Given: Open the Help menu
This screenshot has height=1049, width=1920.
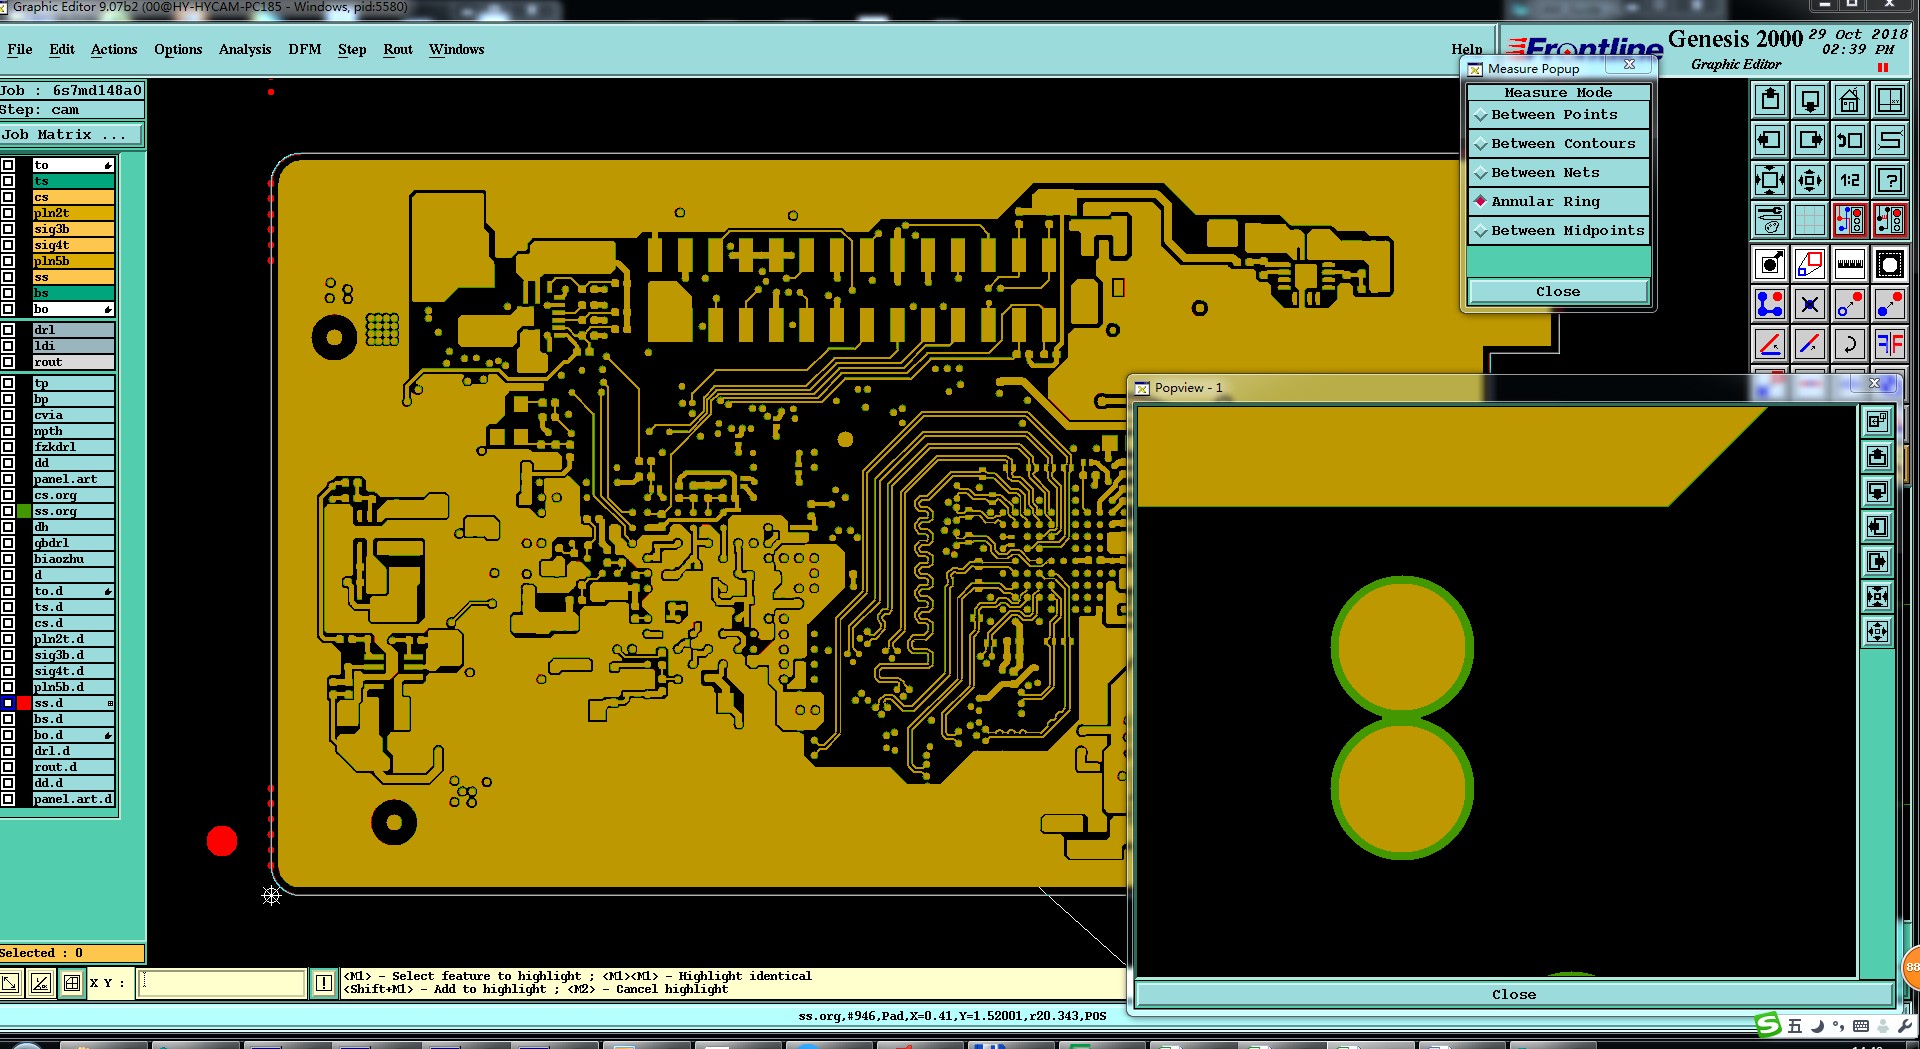Looking at the screenshot, I should coord(1467,49).
